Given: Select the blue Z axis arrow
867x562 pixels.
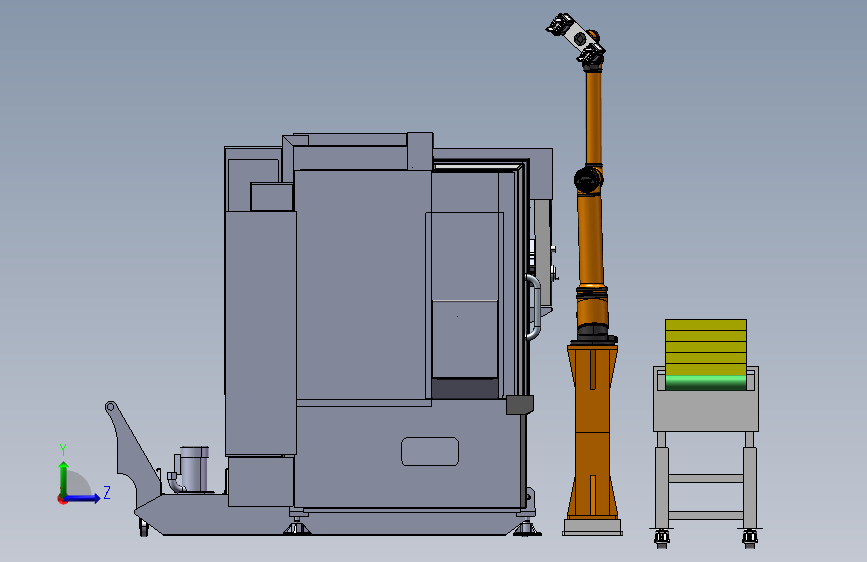Looking at the screenshot, I should coord(83,498).
